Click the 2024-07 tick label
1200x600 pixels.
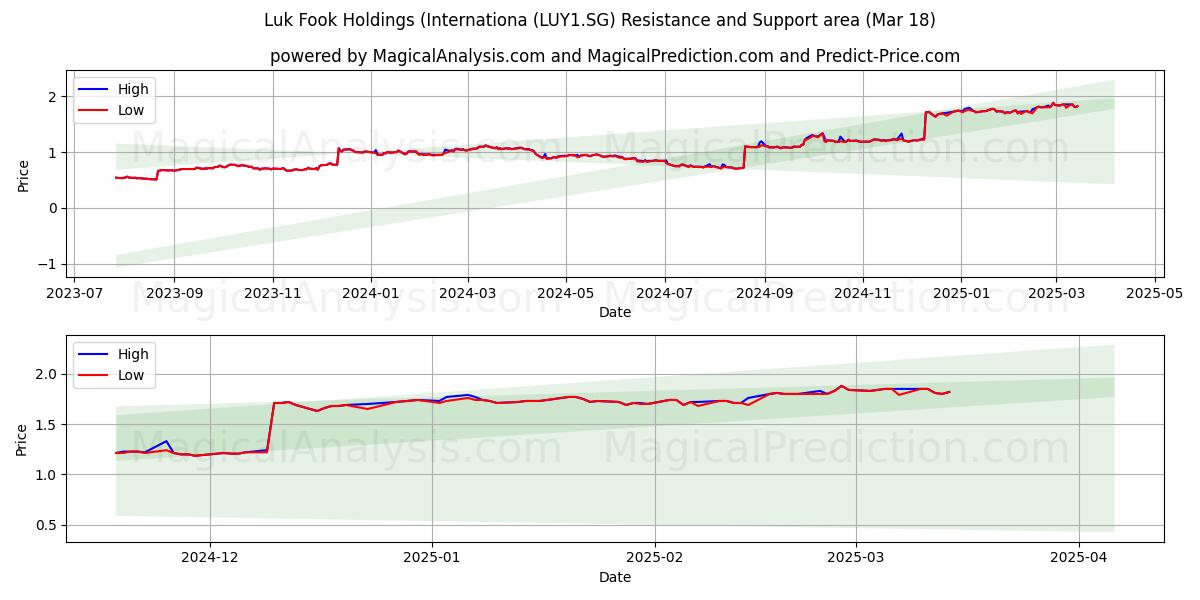tap(665, 294)
